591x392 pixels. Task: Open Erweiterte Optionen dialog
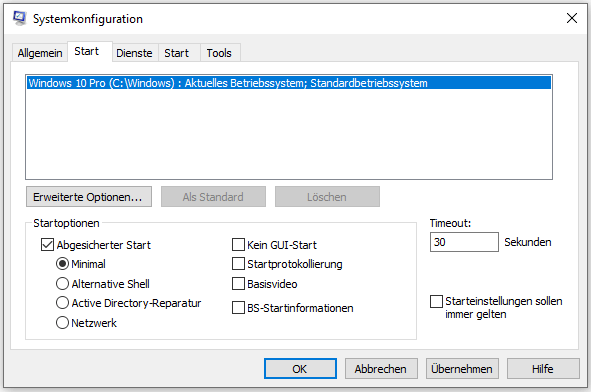[89, 197]
